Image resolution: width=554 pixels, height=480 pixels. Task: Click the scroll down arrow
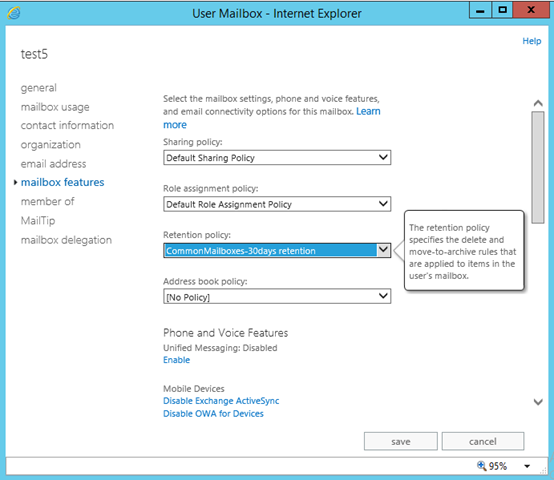(538, 402)
